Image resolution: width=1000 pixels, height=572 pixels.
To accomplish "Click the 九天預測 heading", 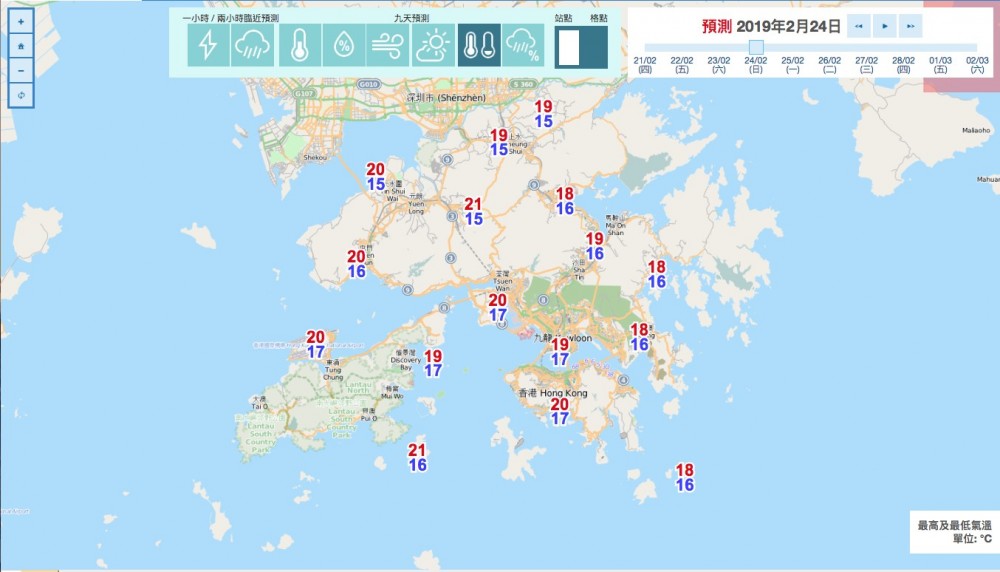I will (411, 18).
